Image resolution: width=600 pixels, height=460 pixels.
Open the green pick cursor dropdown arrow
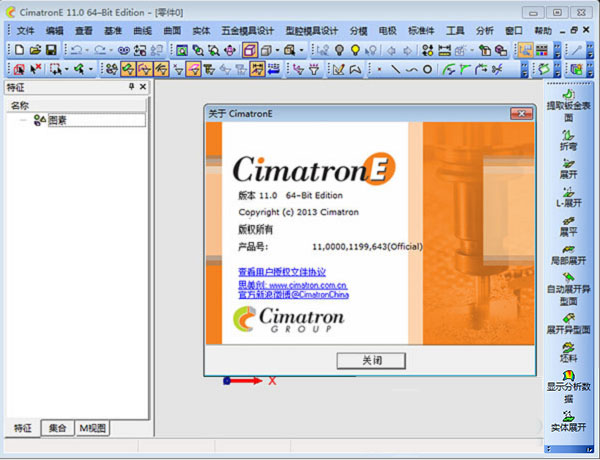91,69
